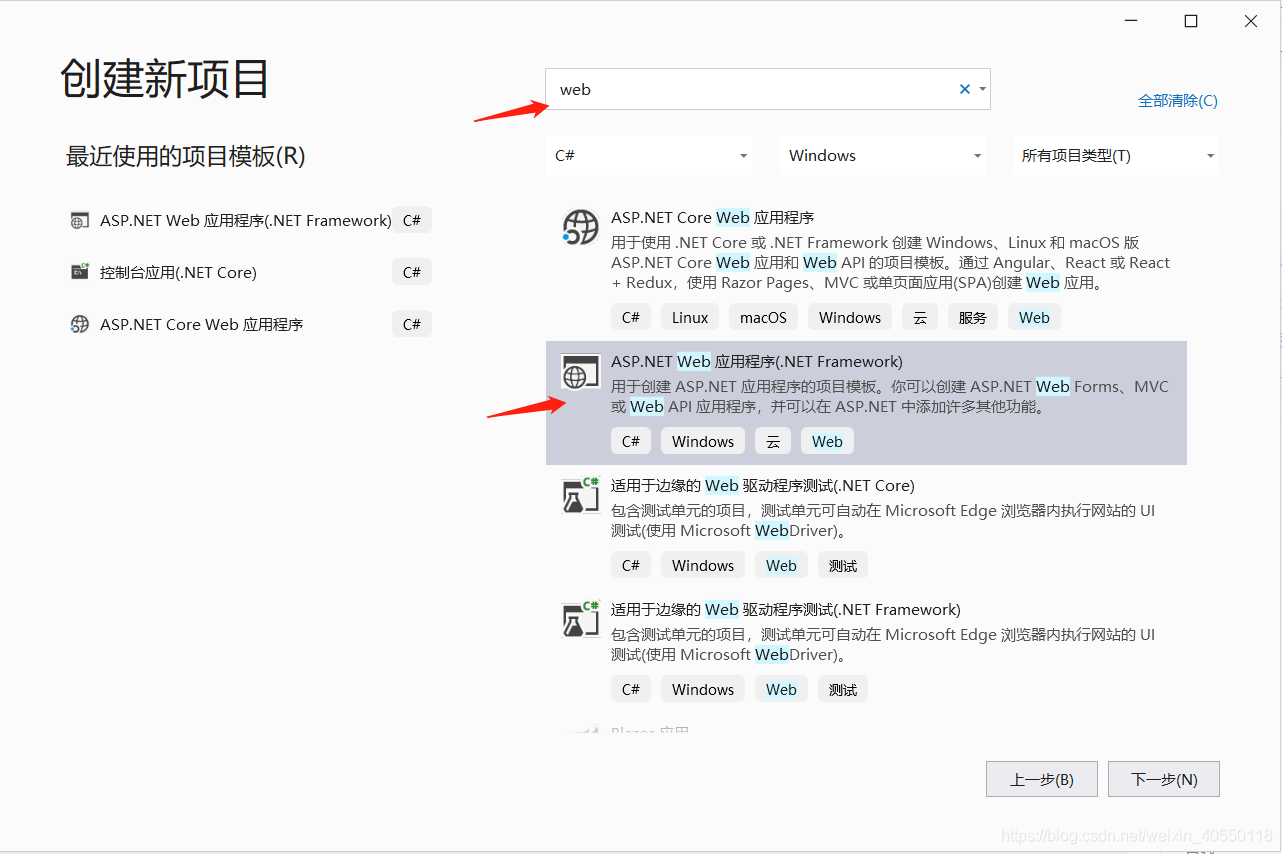Viewport: 1282px width, 854px height.
Task: Click the Linux tag on ASP.NET Core template
Action: pyautogui.click(x=690, y=317)
